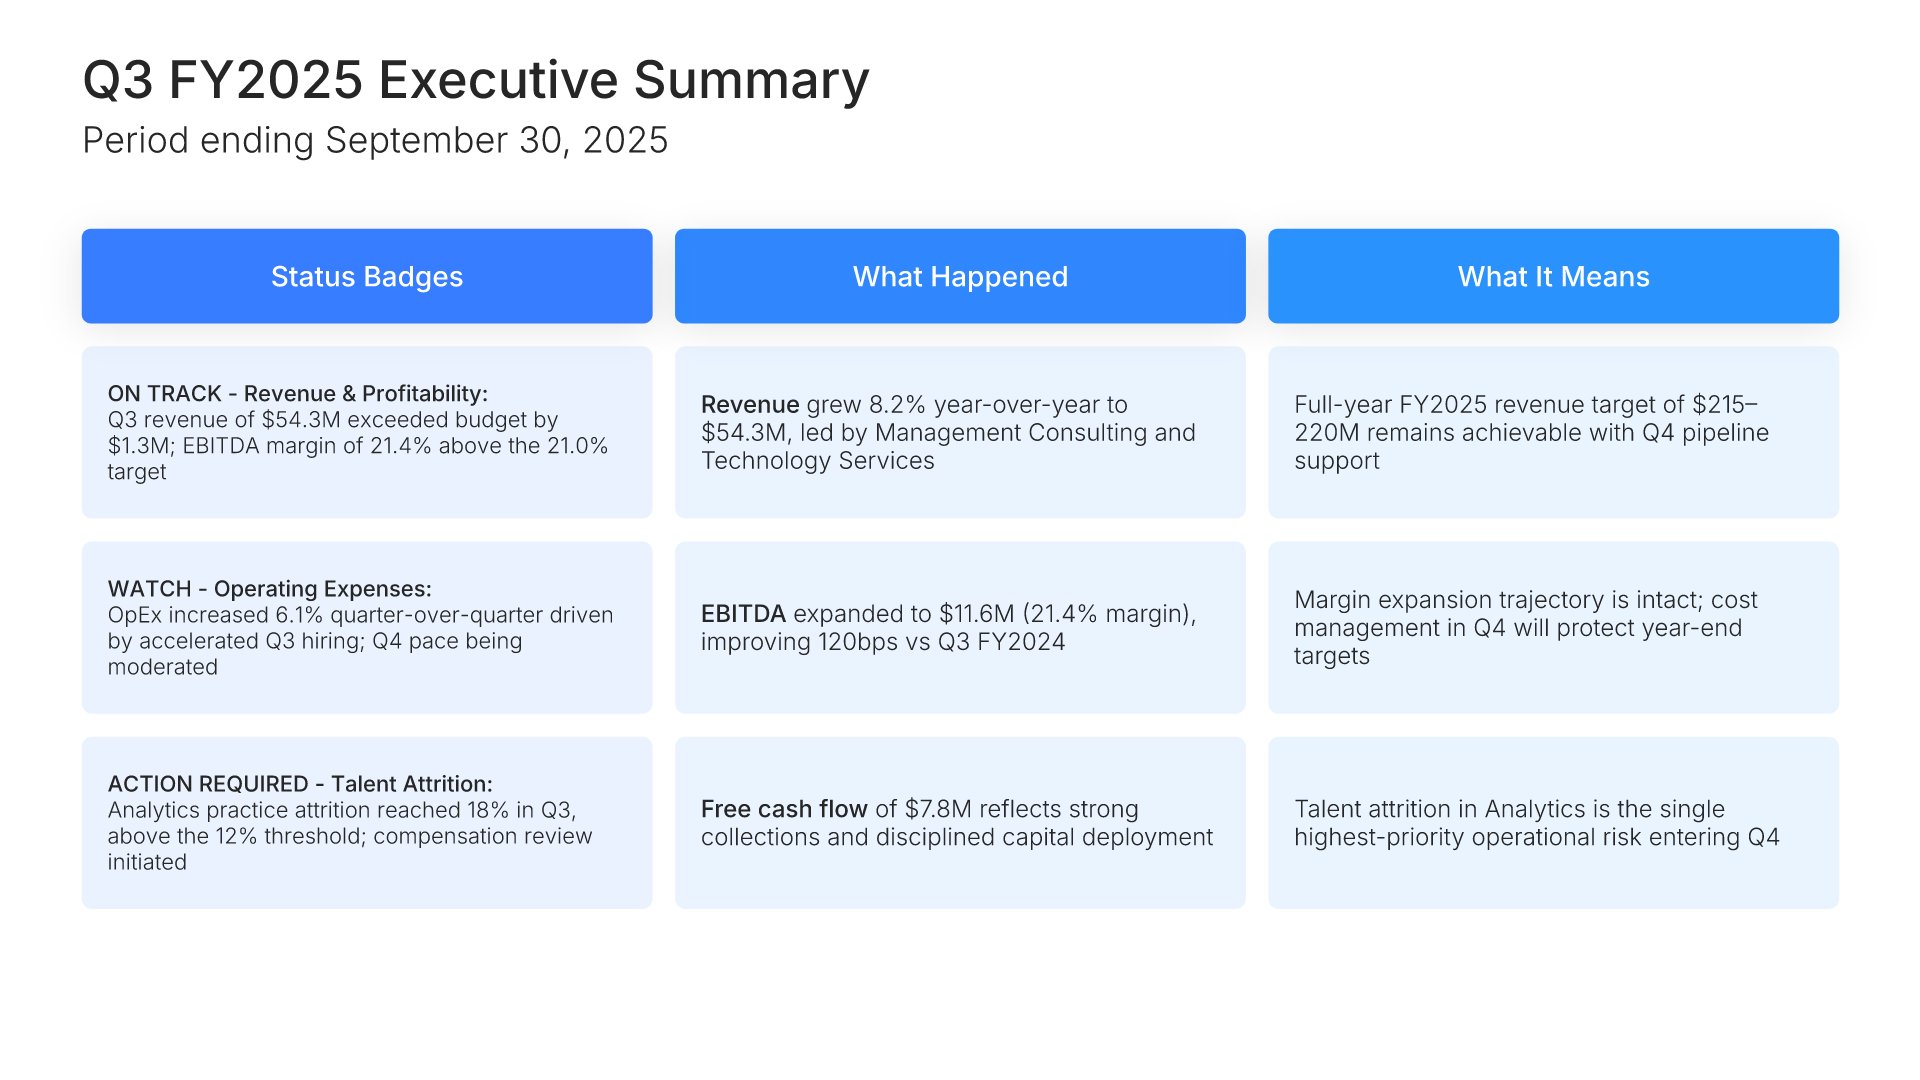Viewport: 1920px width, 1080px height.
Task: Click the bold Free cash flow text
Action: pyautogui.click(x=784, y=808)
